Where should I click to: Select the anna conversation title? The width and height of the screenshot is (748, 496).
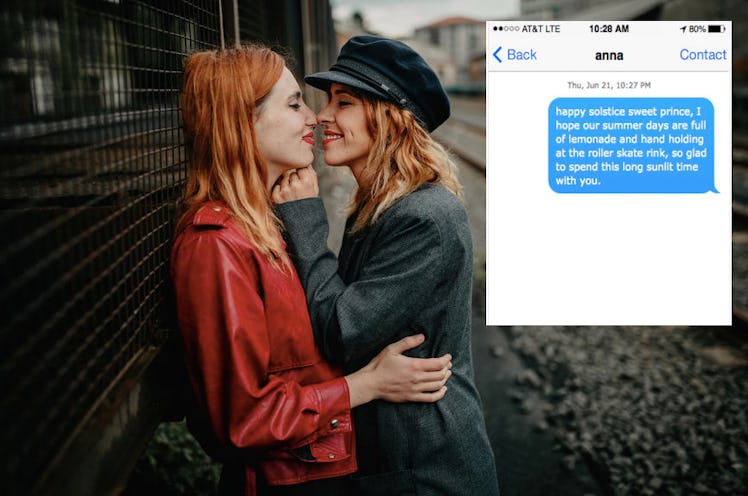(x=608, y=56)
